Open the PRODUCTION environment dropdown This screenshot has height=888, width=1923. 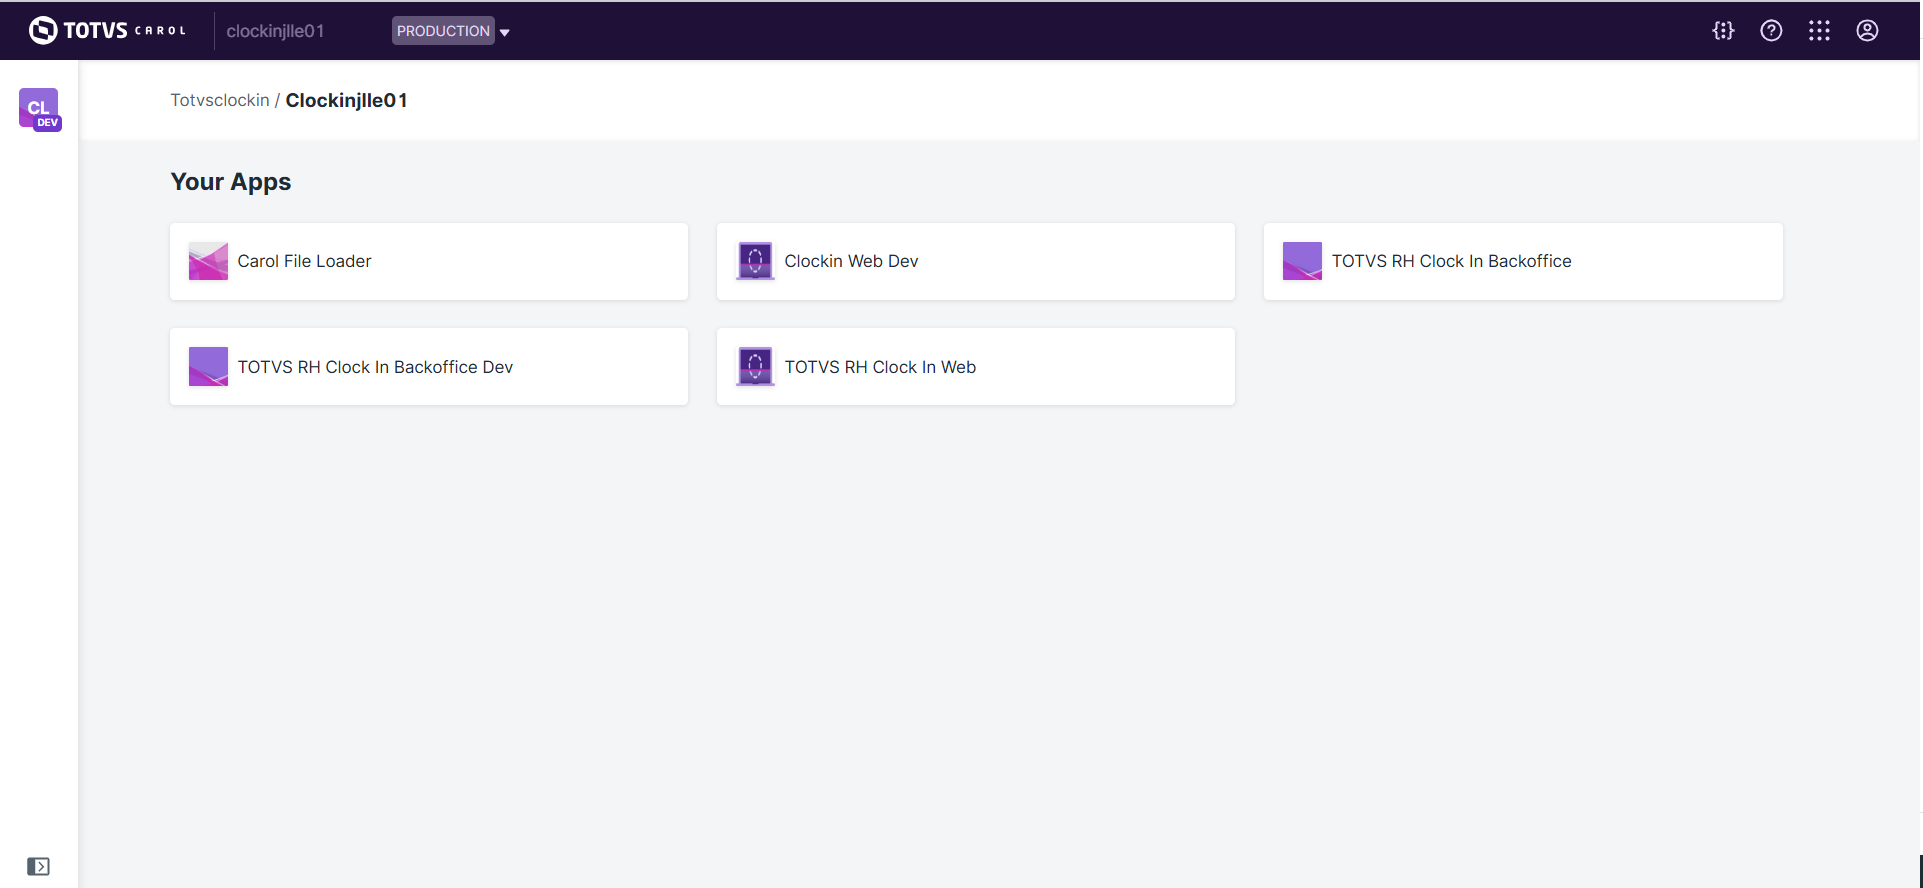(451, 31)
